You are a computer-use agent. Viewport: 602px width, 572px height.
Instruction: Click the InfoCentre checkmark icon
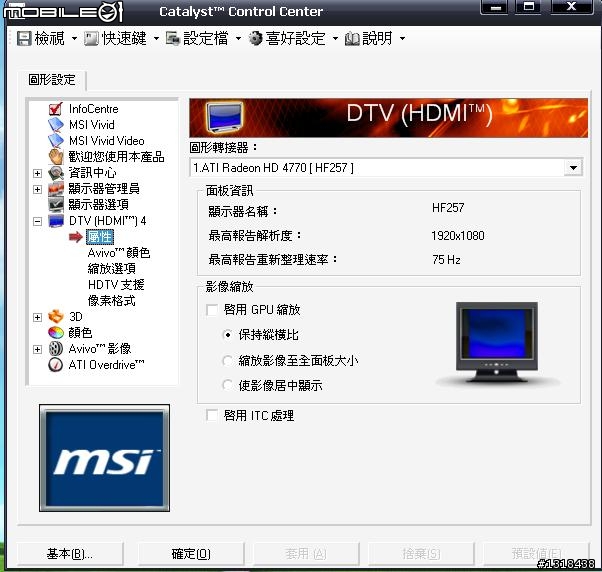click(56, 109)
